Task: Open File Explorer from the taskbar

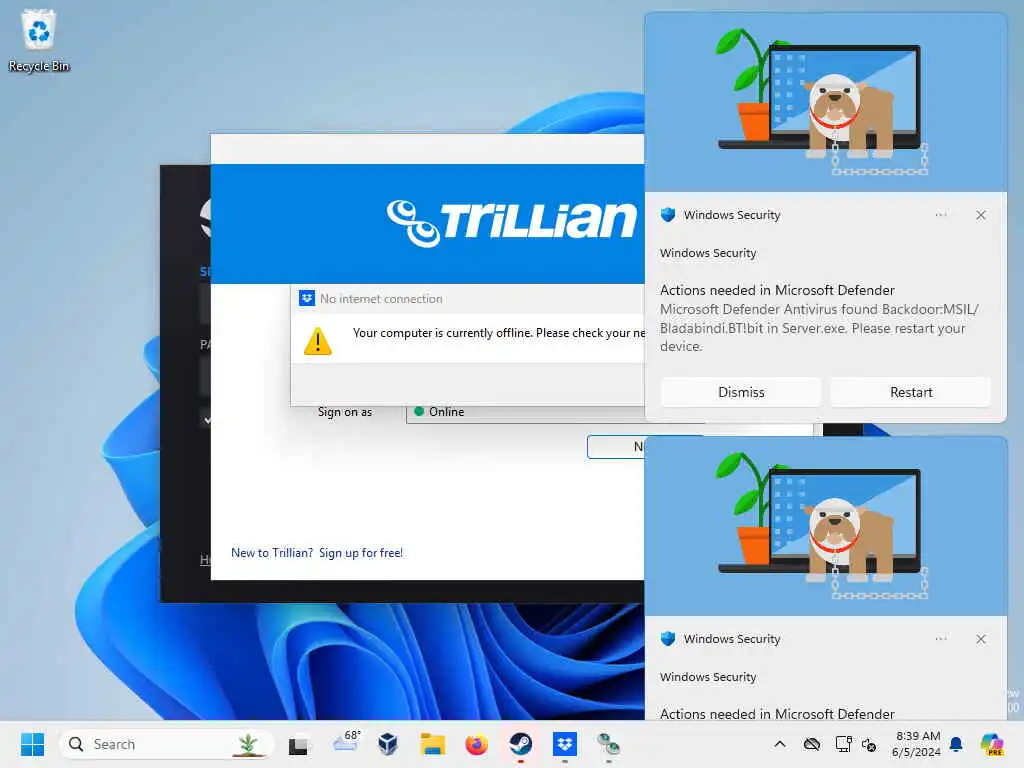Action: [432, 744]
